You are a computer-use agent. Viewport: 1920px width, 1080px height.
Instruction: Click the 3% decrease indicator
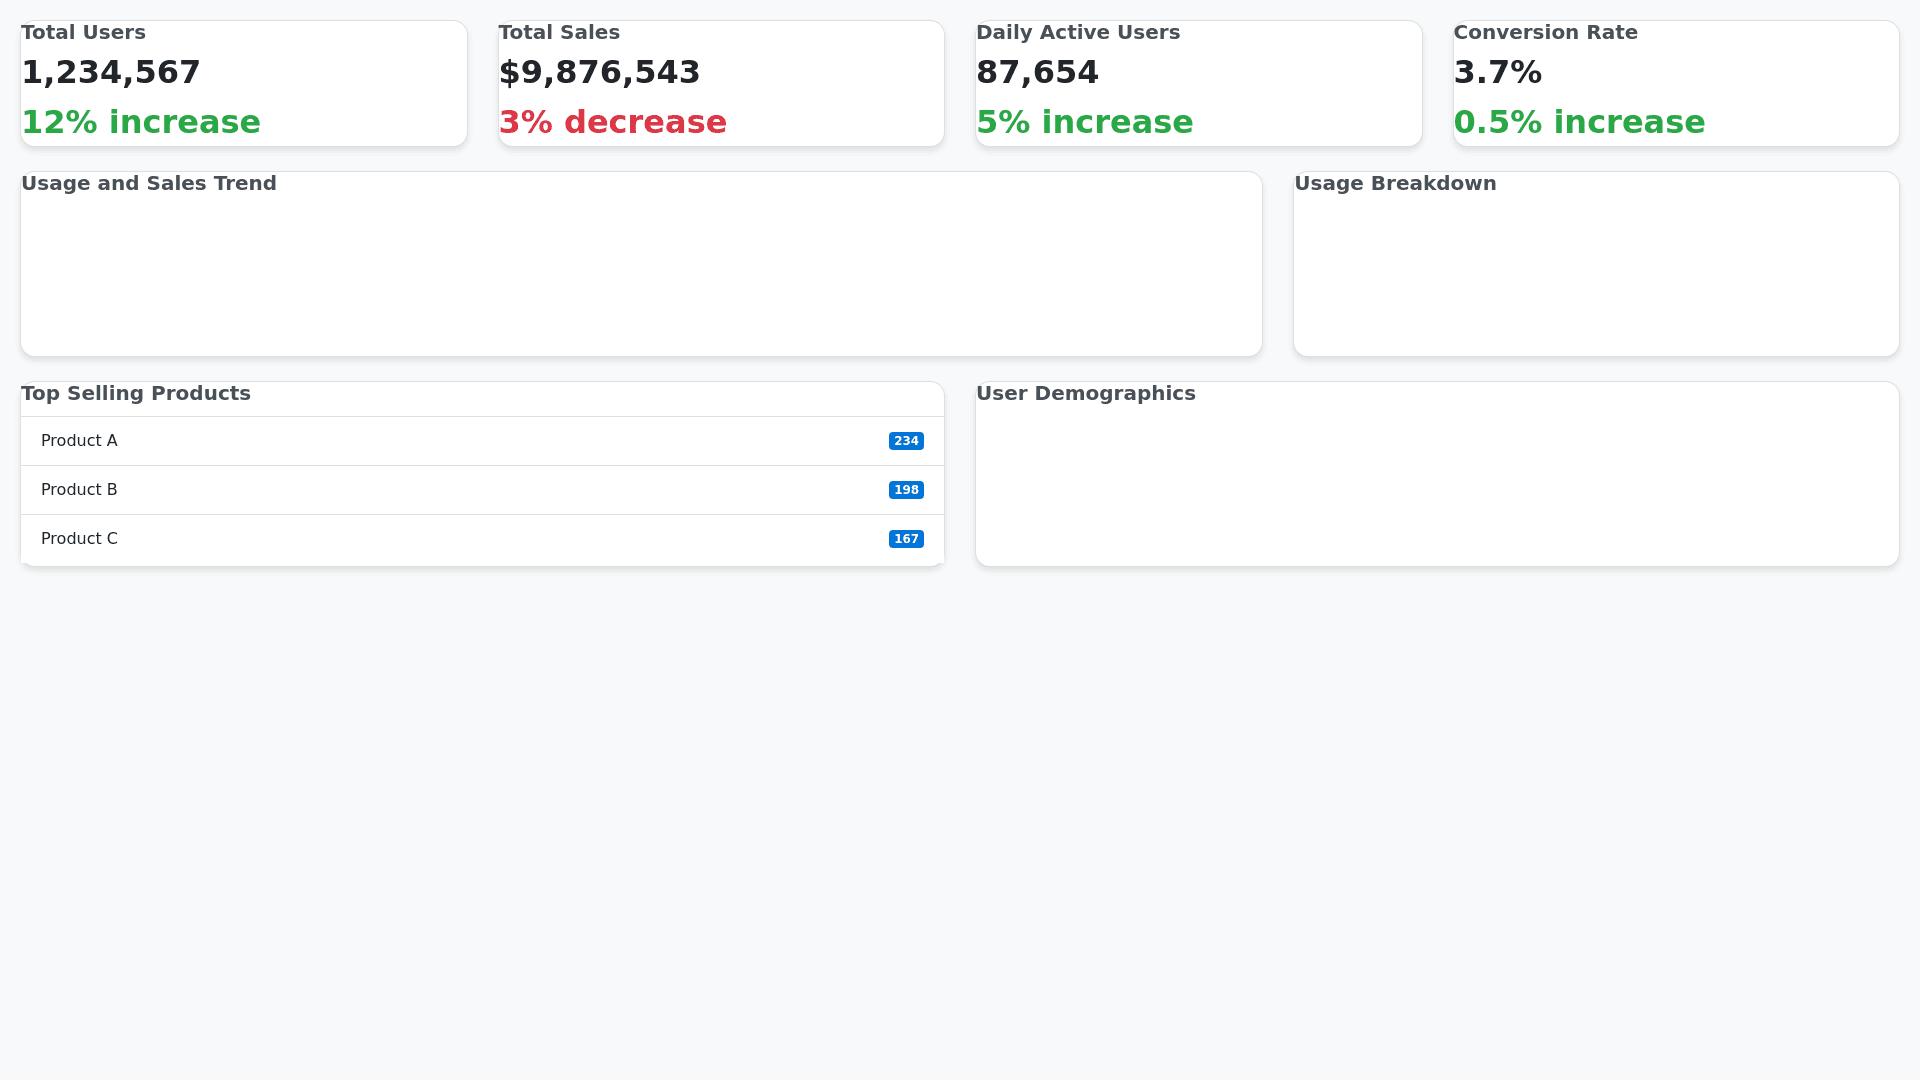[612, 122]
